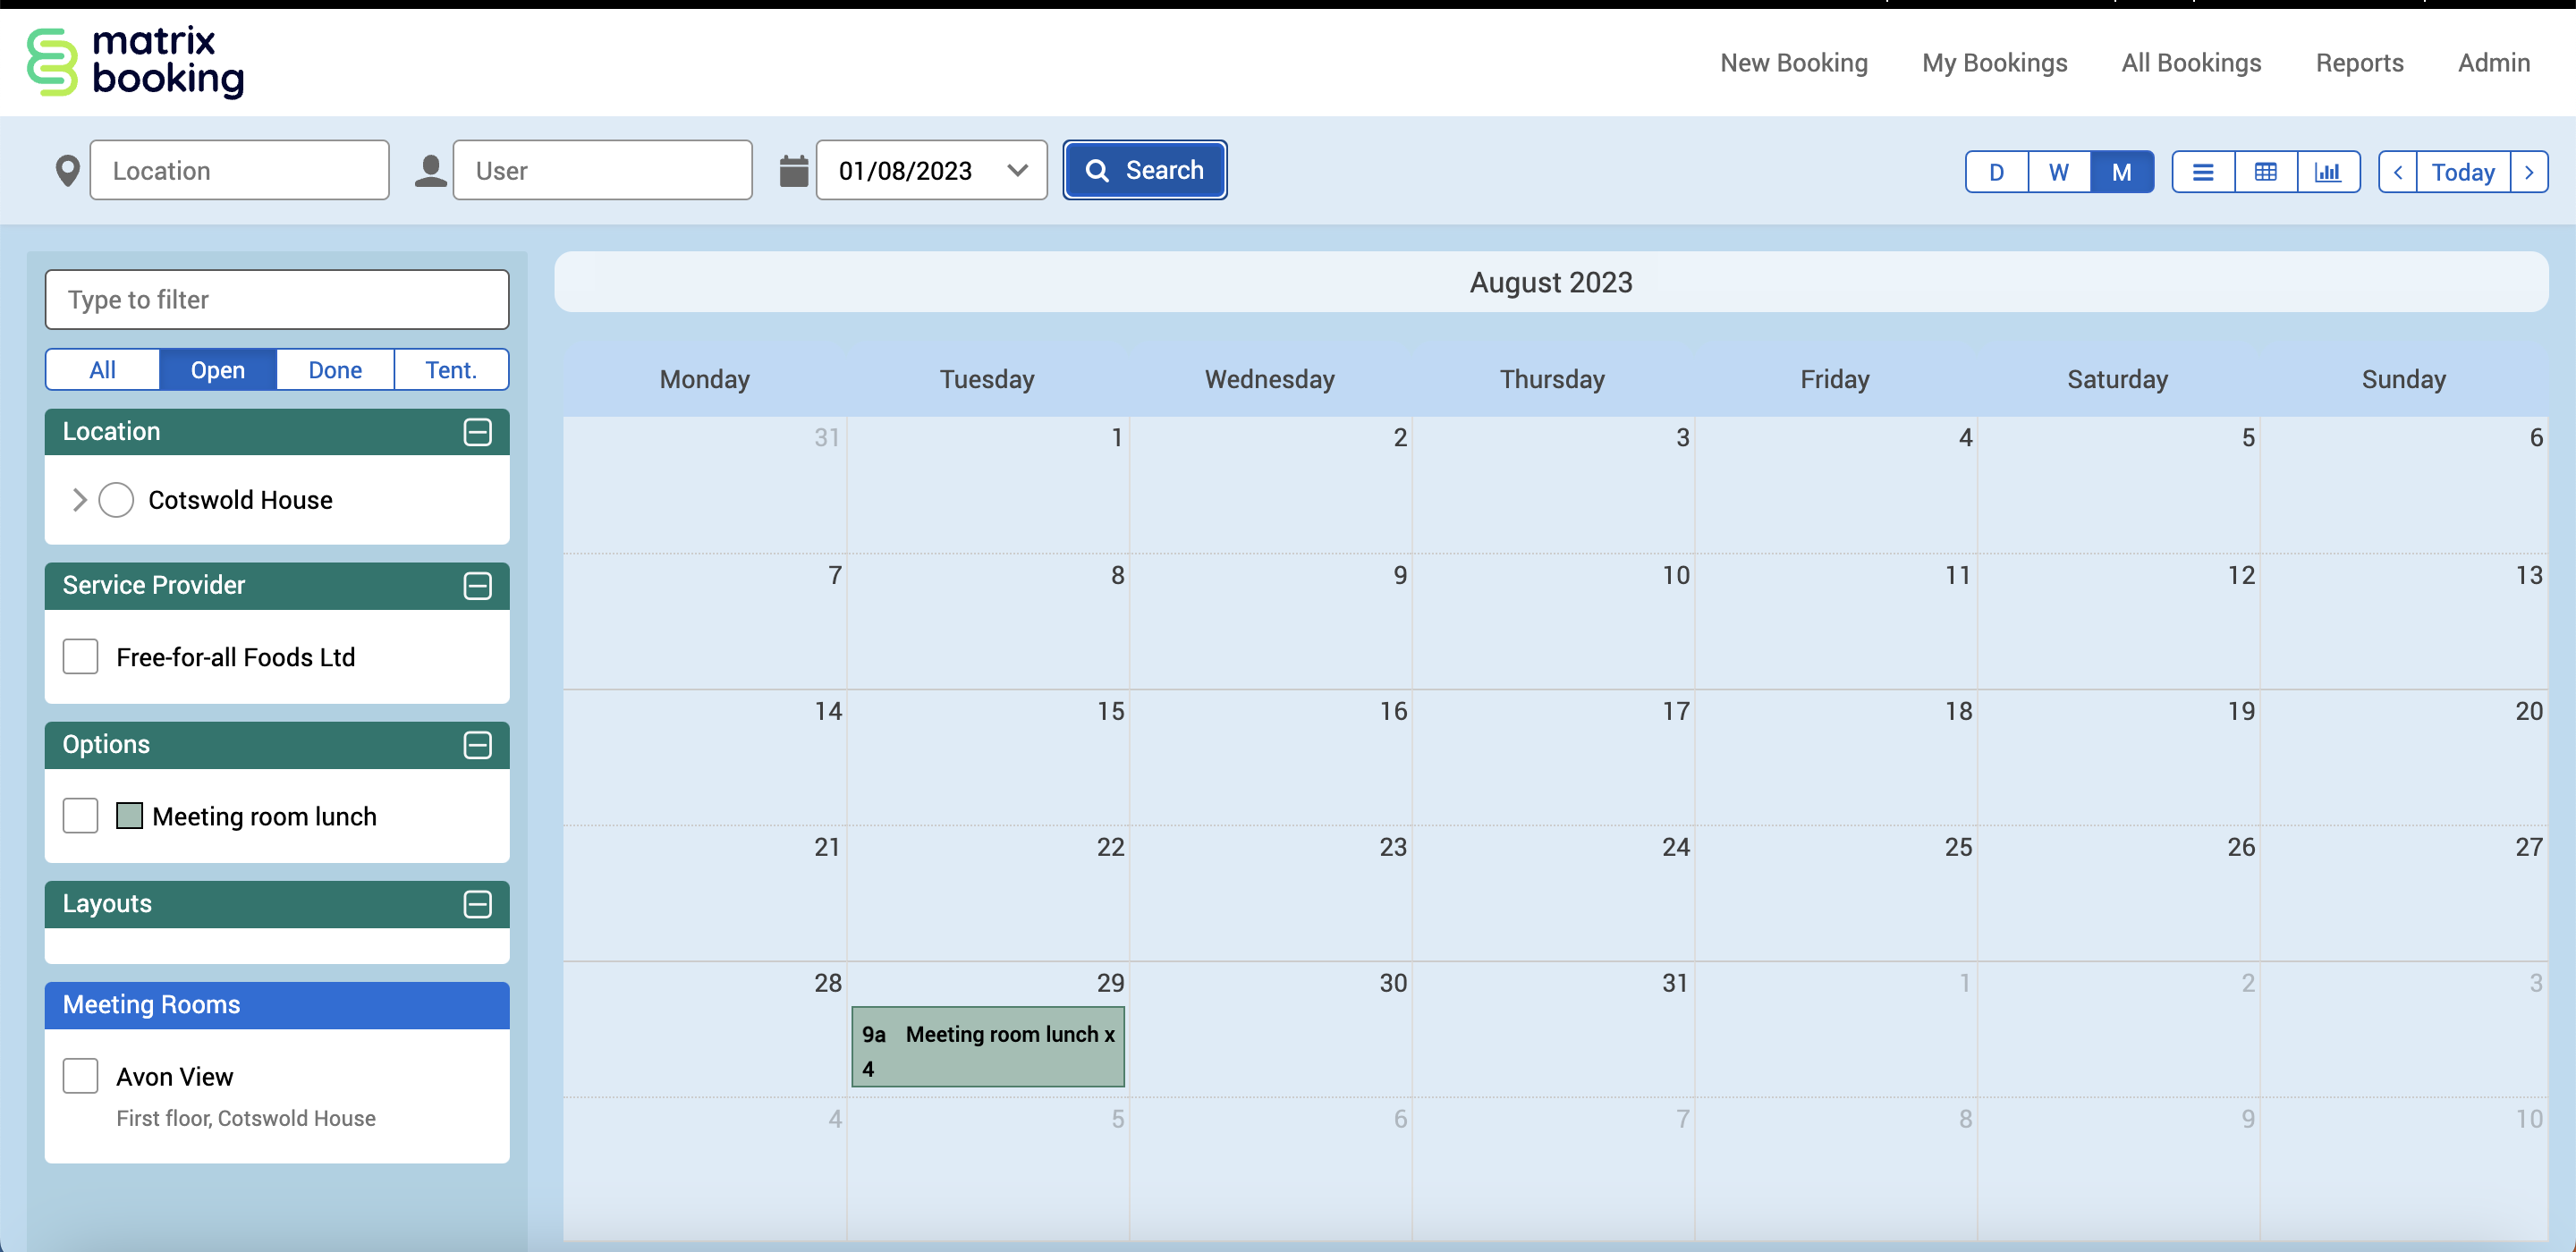Click the Meeting room lunch color swatch
2576x1252 pixels.
129,816
